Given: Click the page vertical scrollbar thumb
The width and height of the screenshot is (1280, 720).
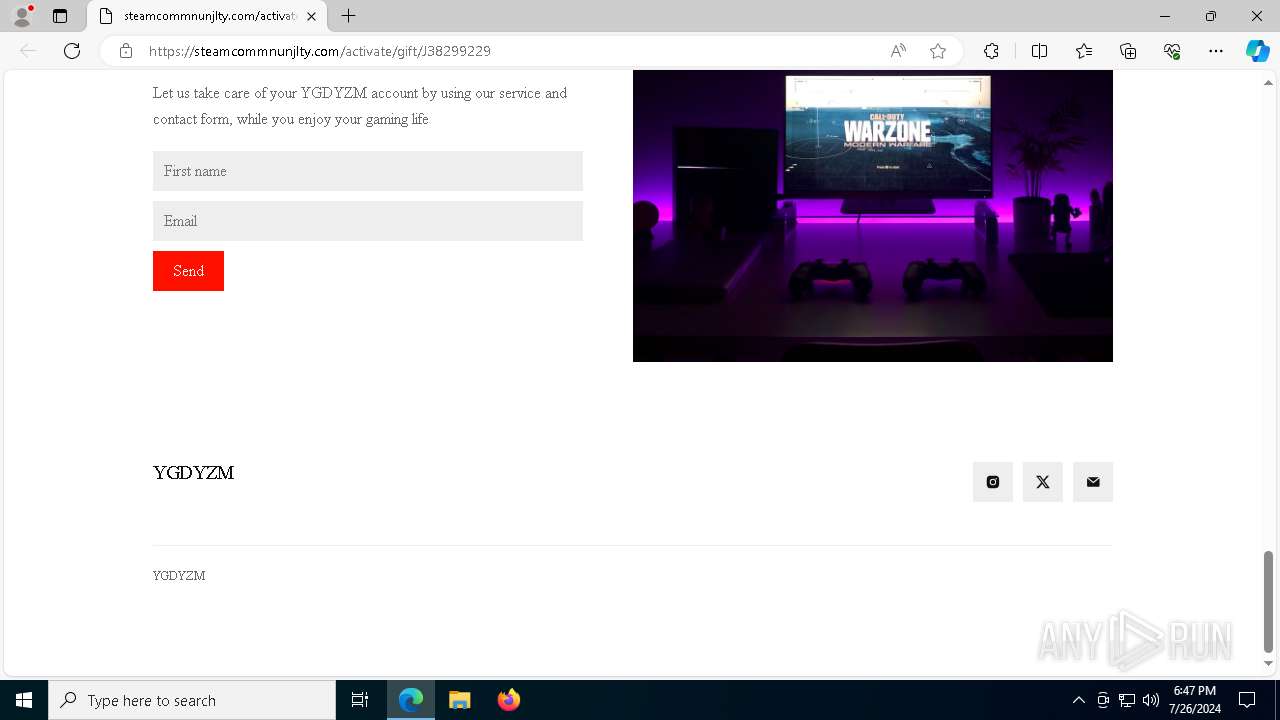Looking at the screenshot, I should pos(1269,600).
